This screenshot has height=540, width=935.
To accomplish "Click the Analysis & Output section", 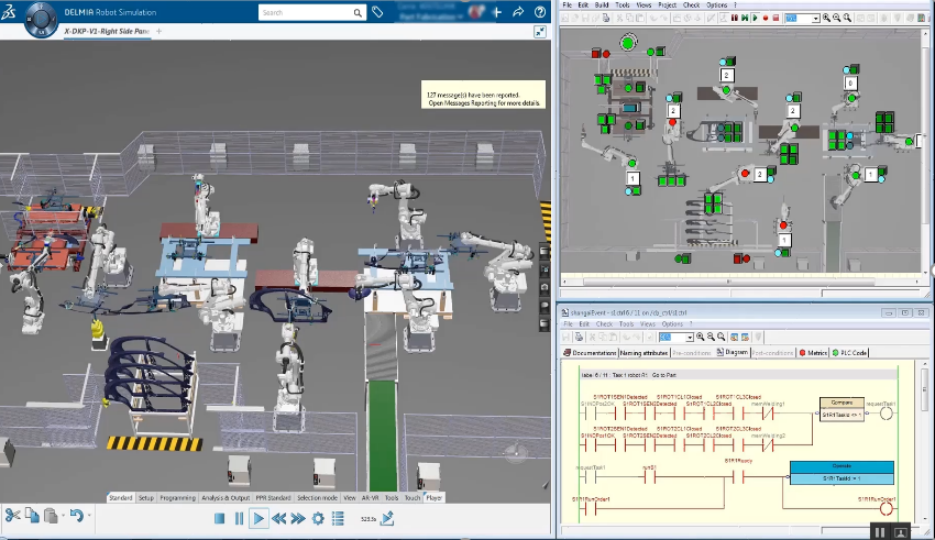I will coord(226,497).
